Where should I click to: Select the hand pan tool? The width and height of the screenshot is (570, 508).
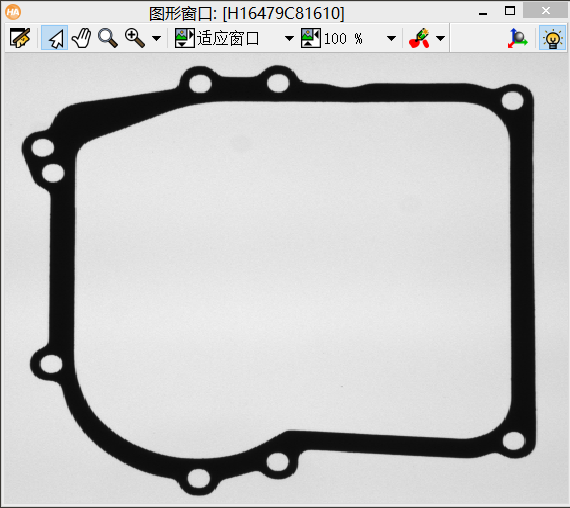[81, 38]
